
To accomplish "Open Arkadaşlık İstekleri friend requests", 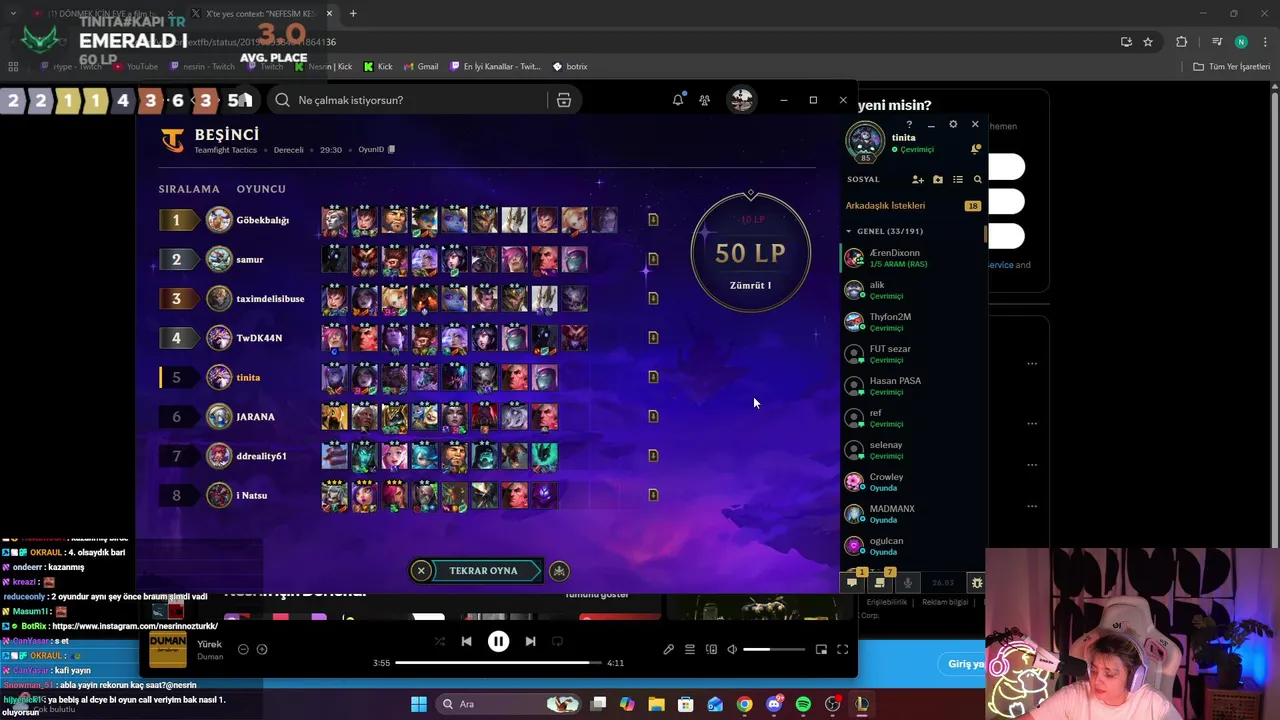I will coord(914,206).
